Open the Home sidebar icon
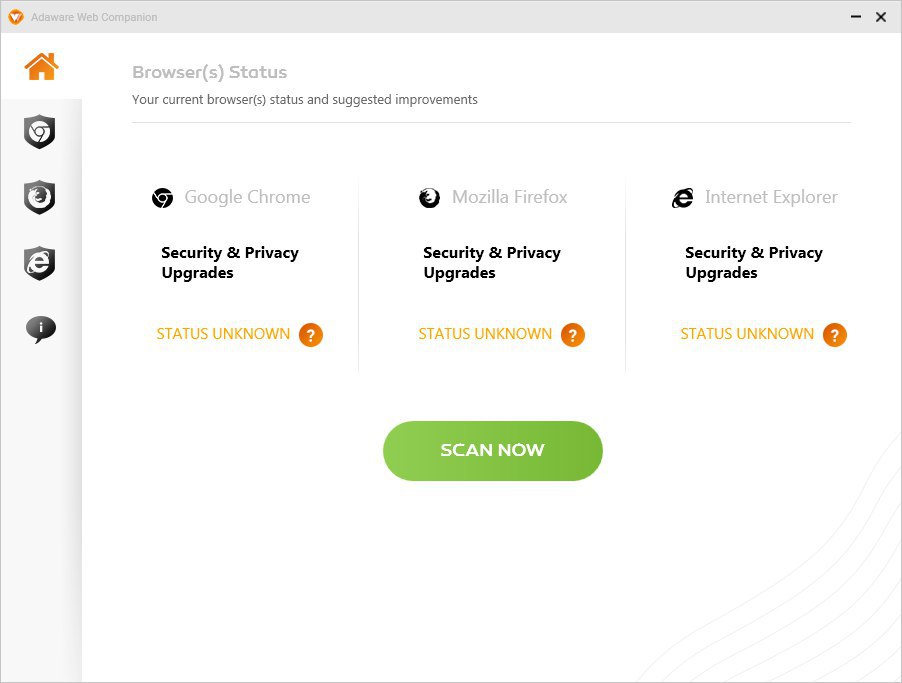The width and height of the screenshot is (902, 683). pos(41,67)
